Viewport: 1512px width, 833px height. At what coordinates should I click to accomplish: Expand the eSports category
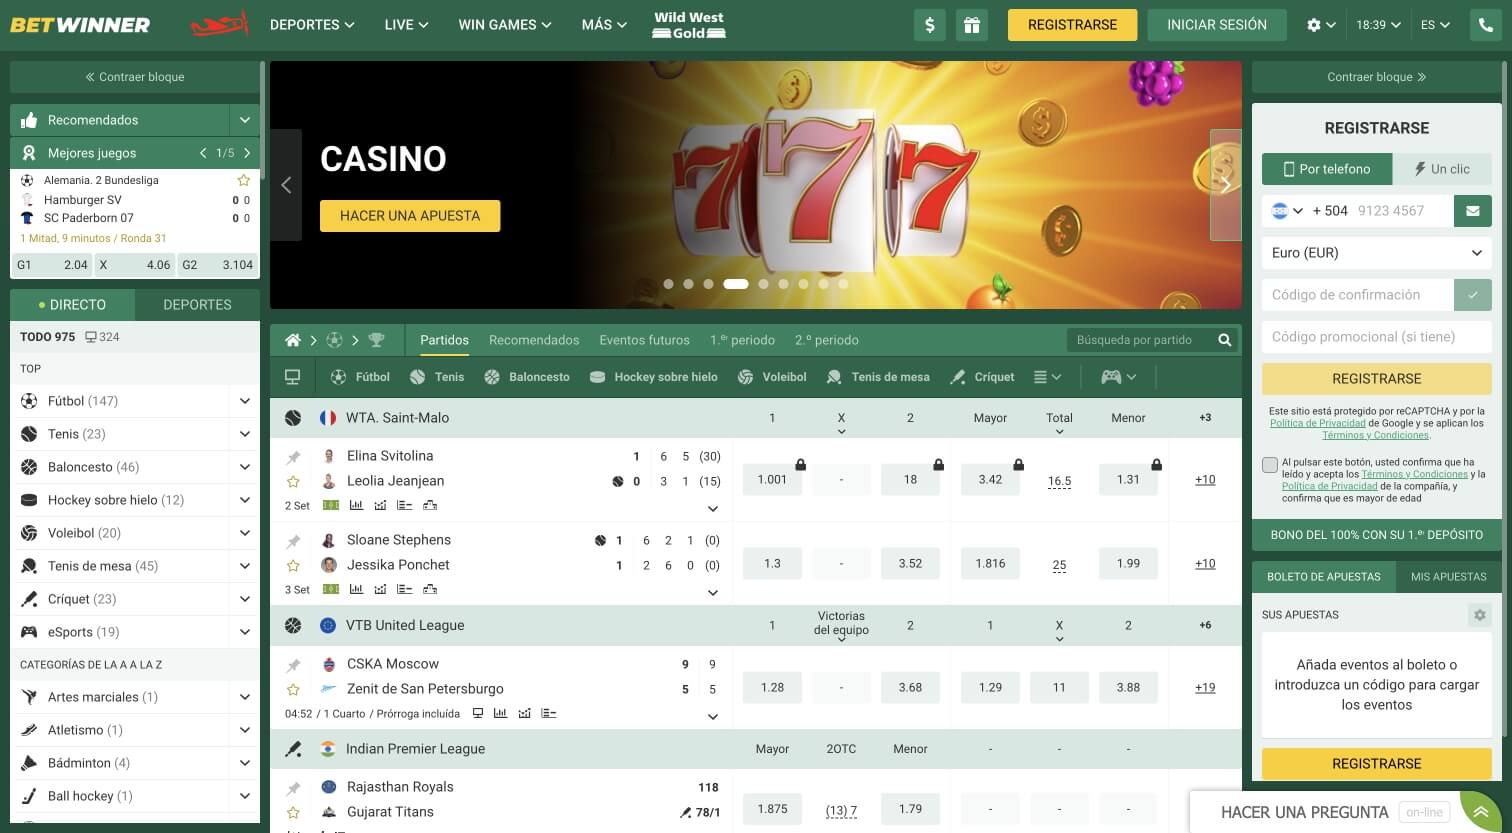pyautogui.click(x=245, y=632)
